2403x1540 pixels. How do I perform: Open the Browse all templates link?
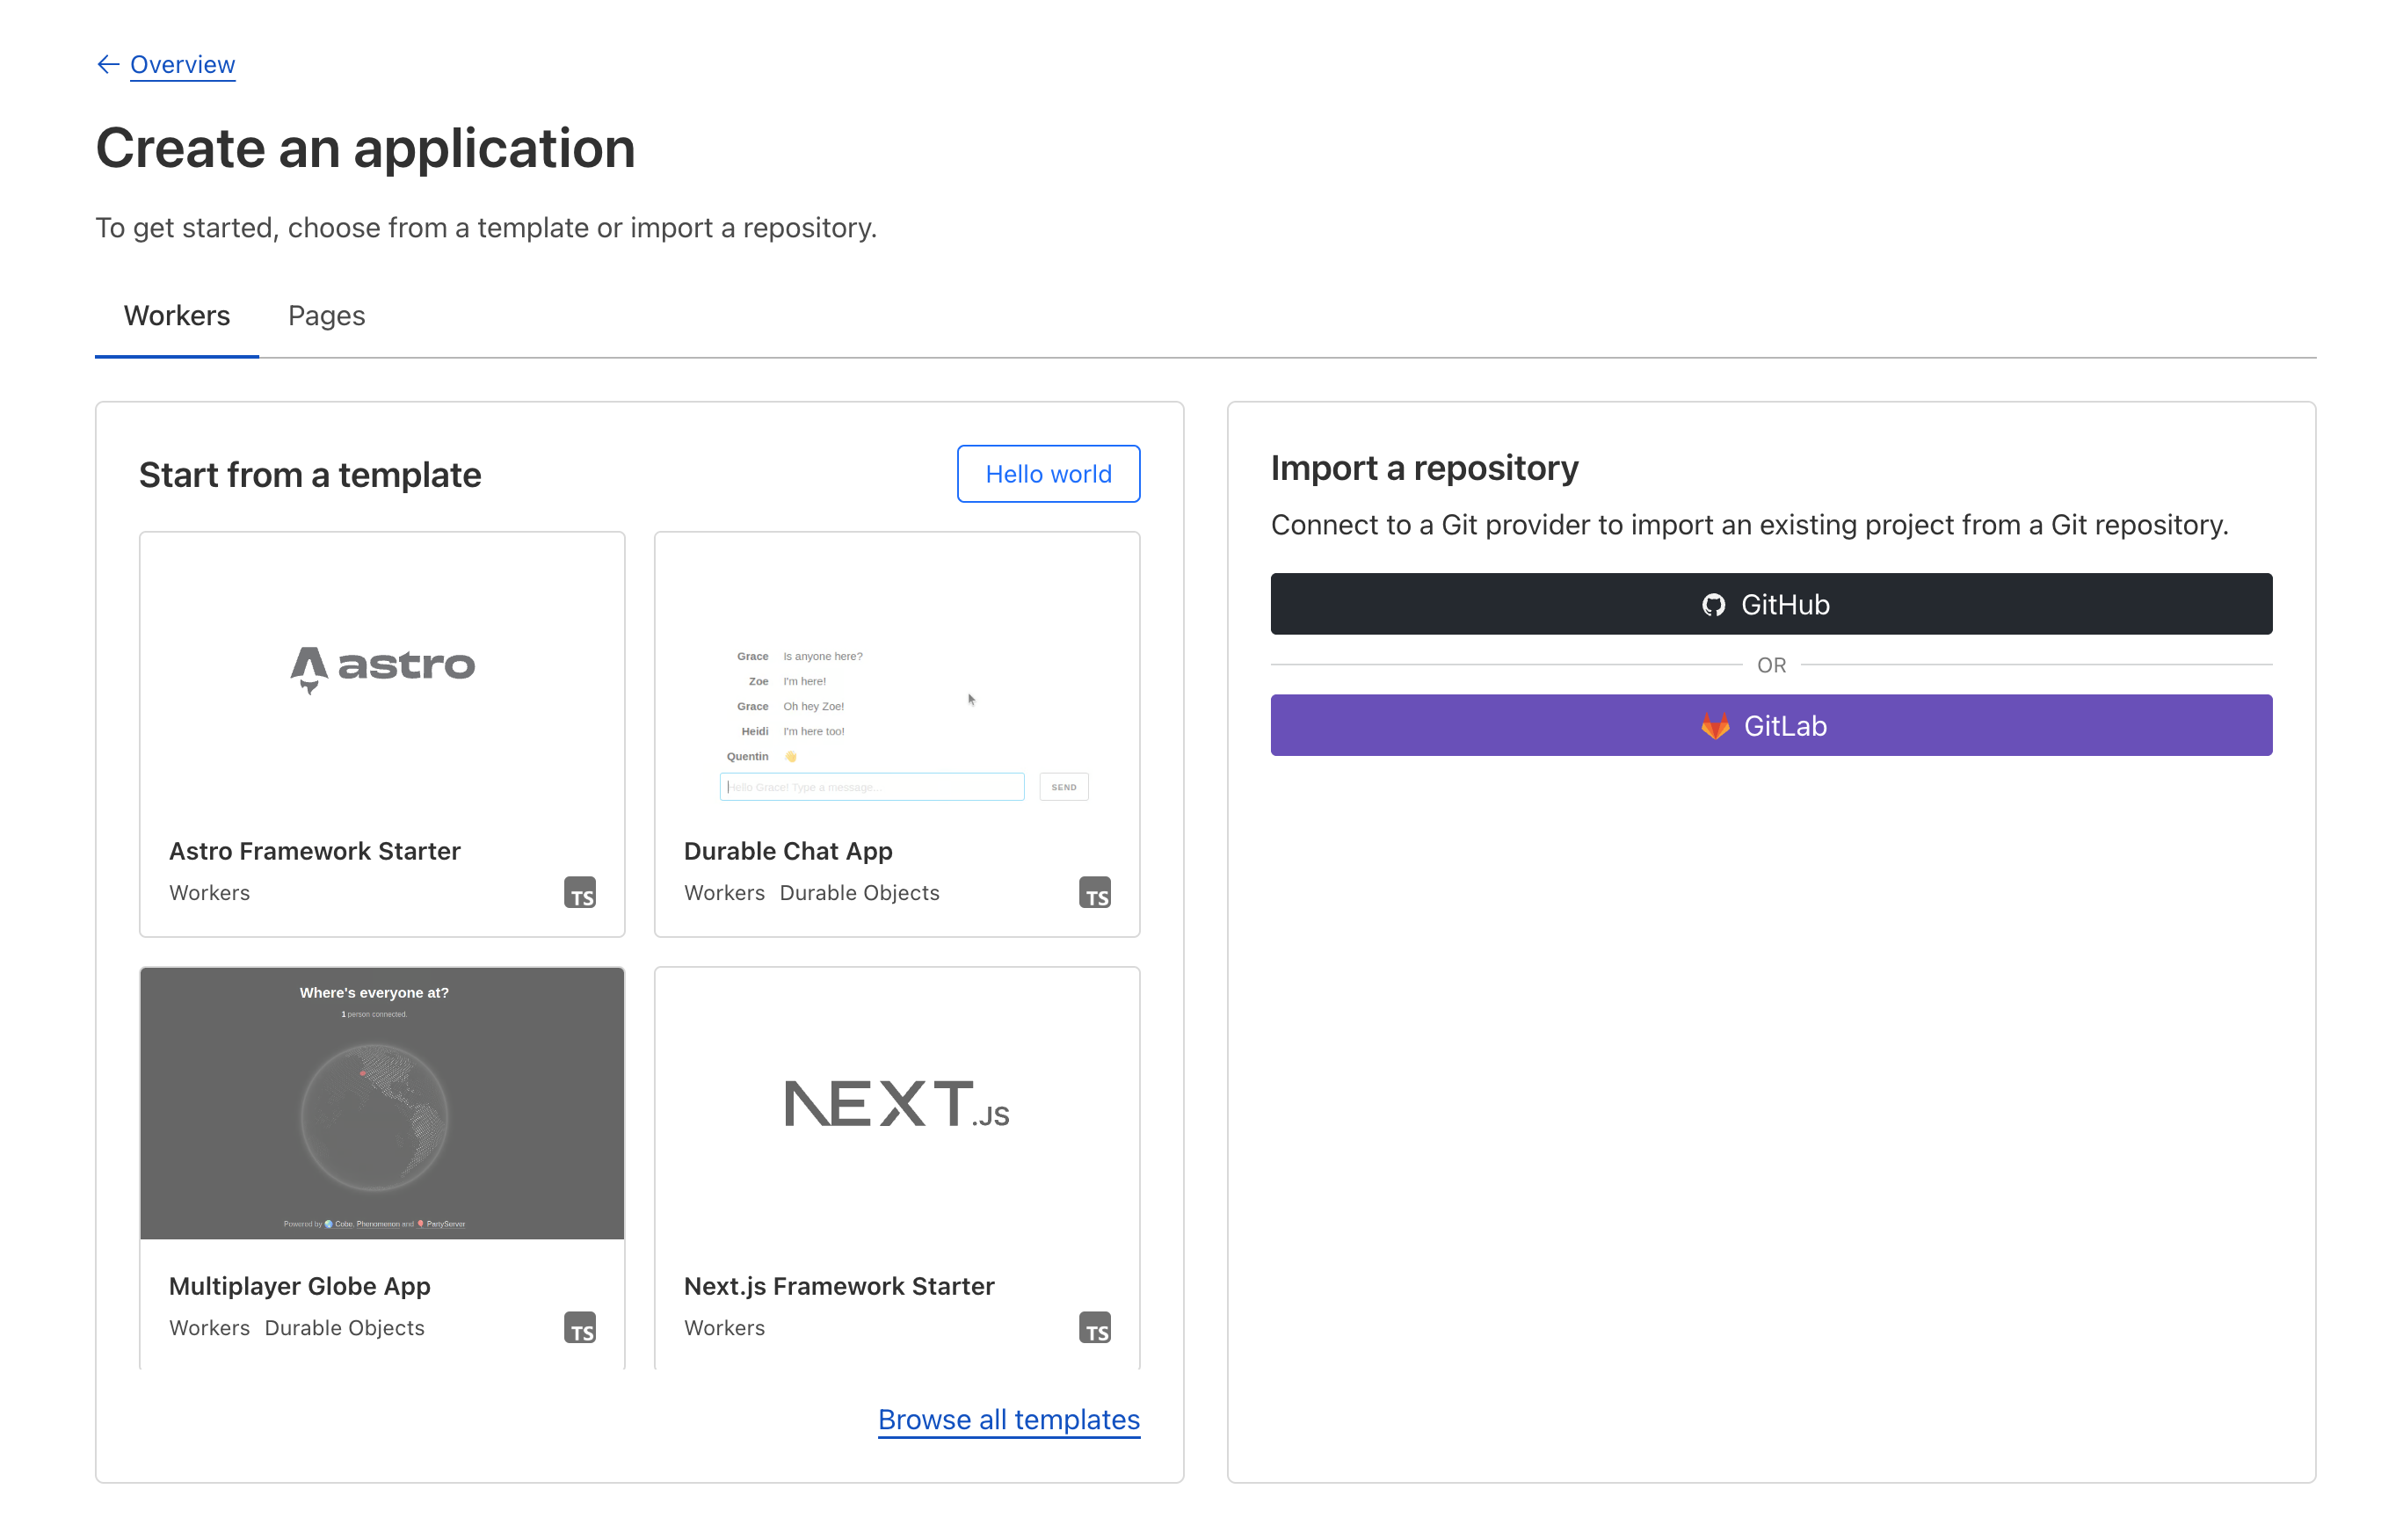1008,1420
